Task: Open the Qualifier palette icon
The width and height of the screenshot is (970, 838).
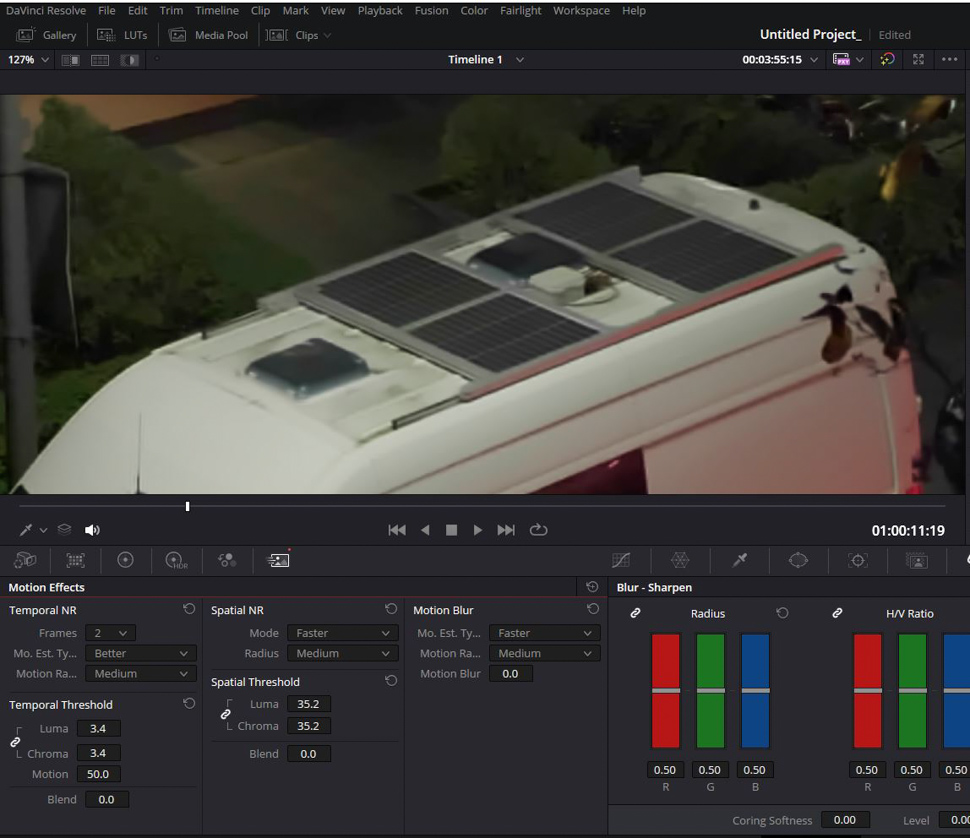Action: click(739, 560)
